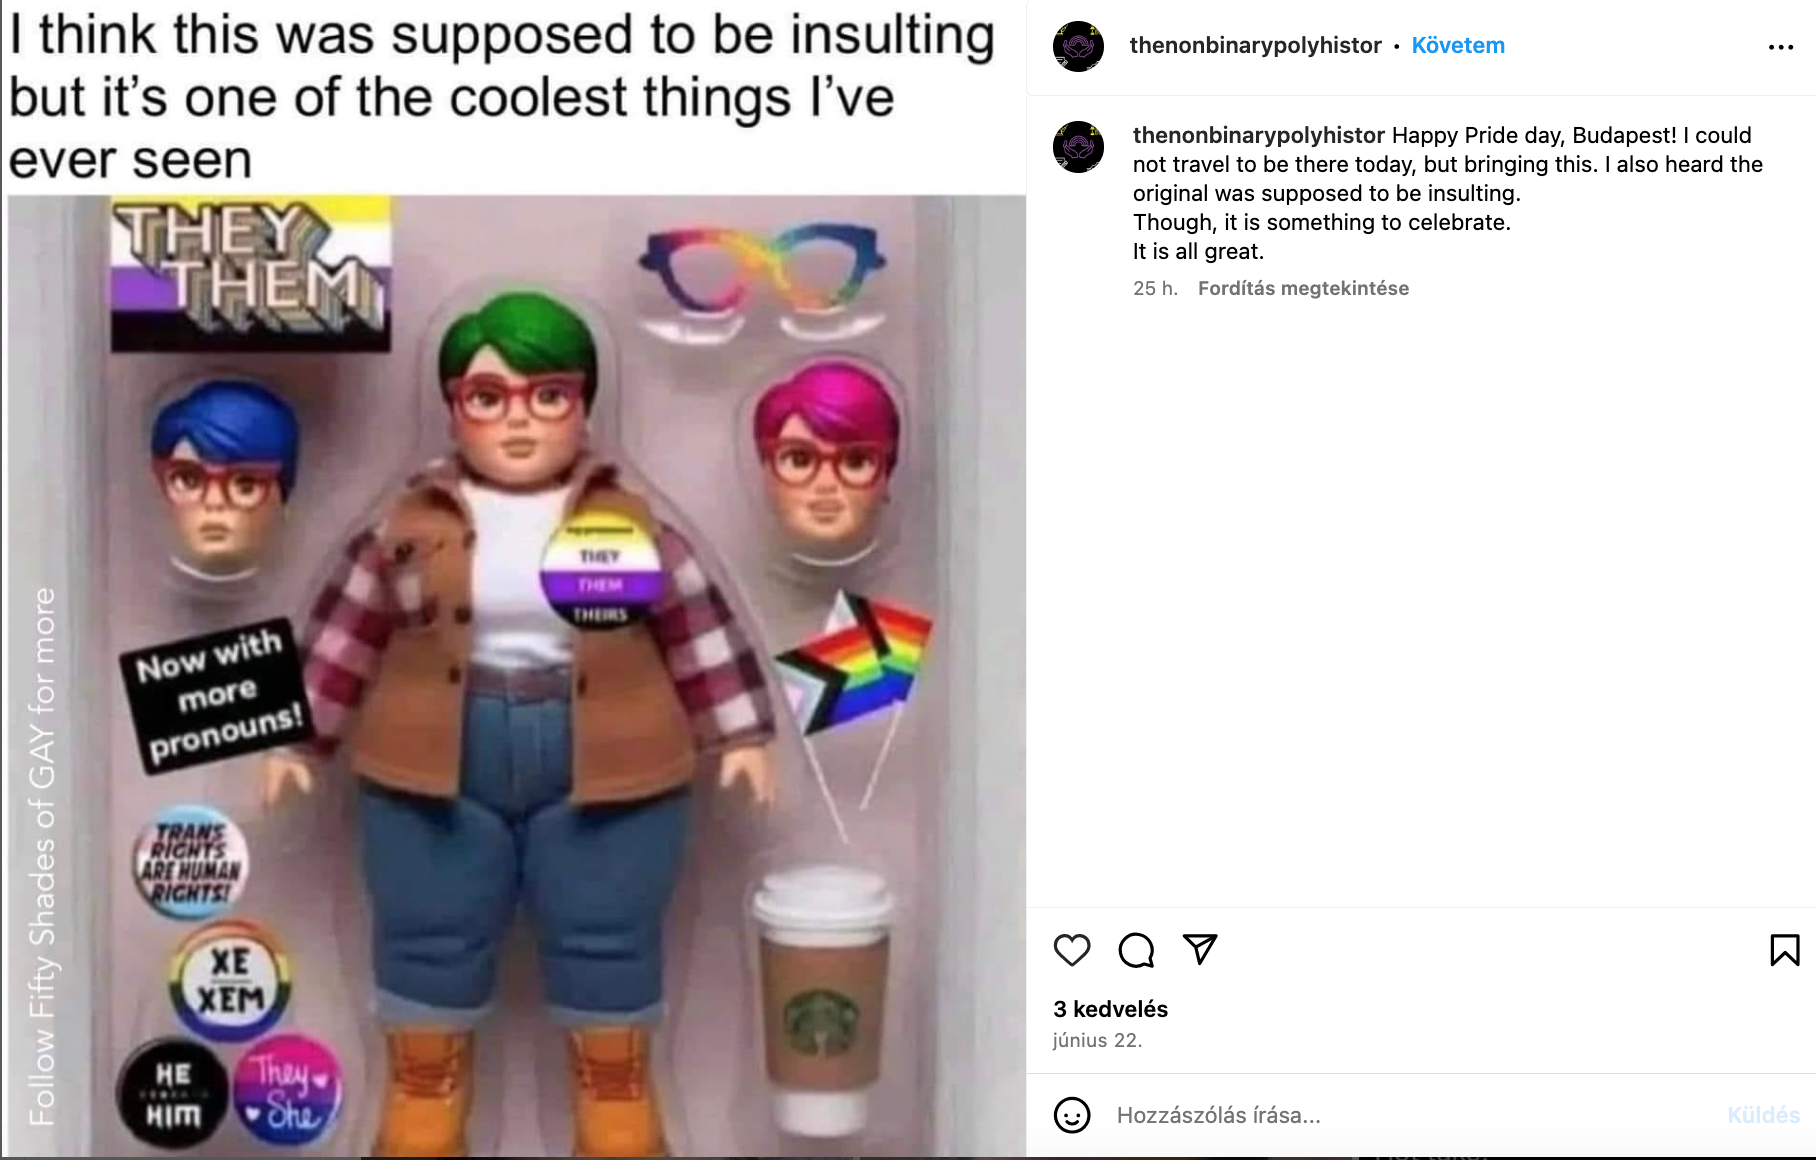
Task: Follow the account via Követem
Action: click(1457, 46)
